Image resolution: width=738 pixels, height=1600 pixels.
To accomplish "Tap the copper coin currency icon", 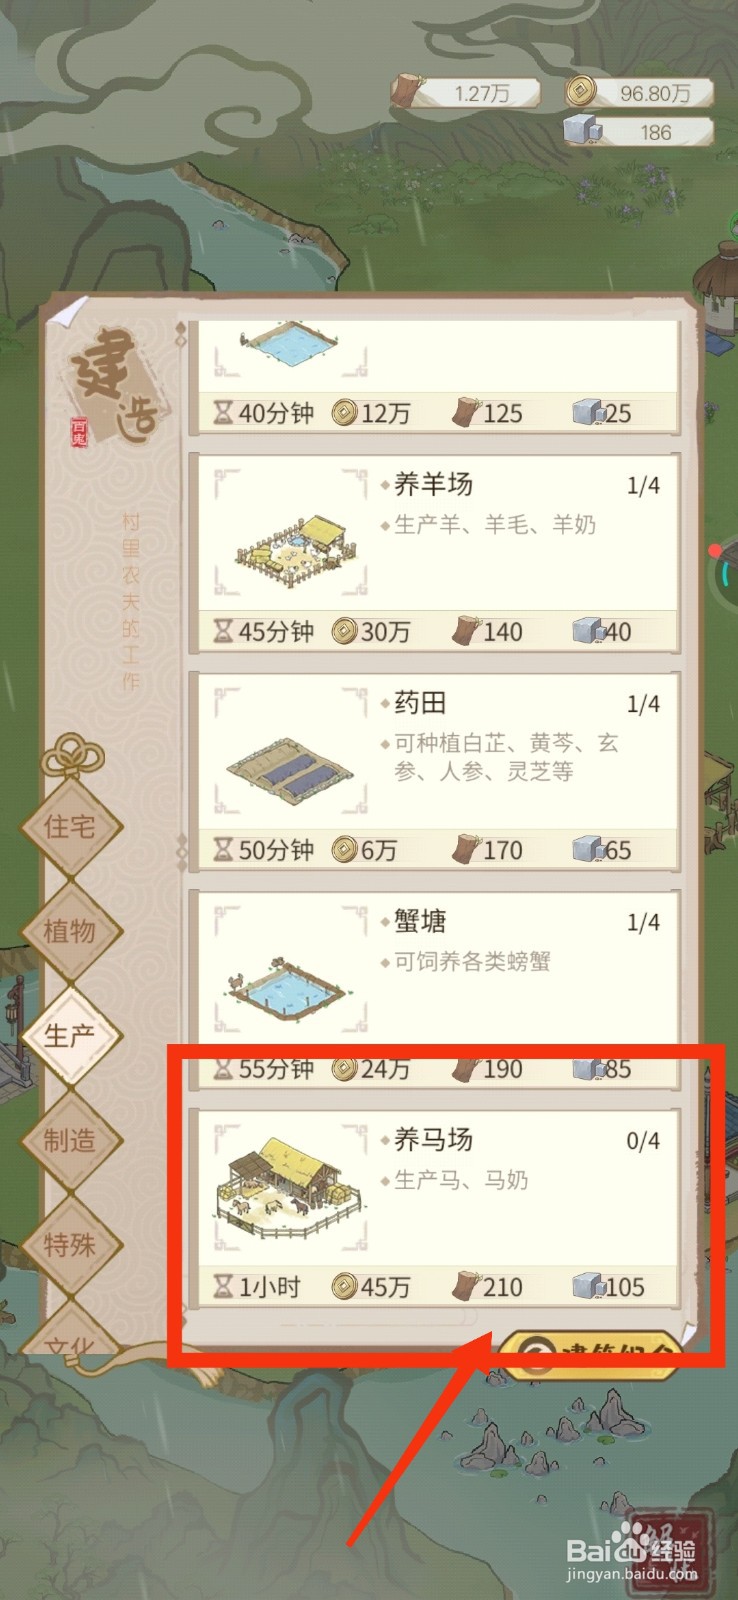I will pos(577,92).
